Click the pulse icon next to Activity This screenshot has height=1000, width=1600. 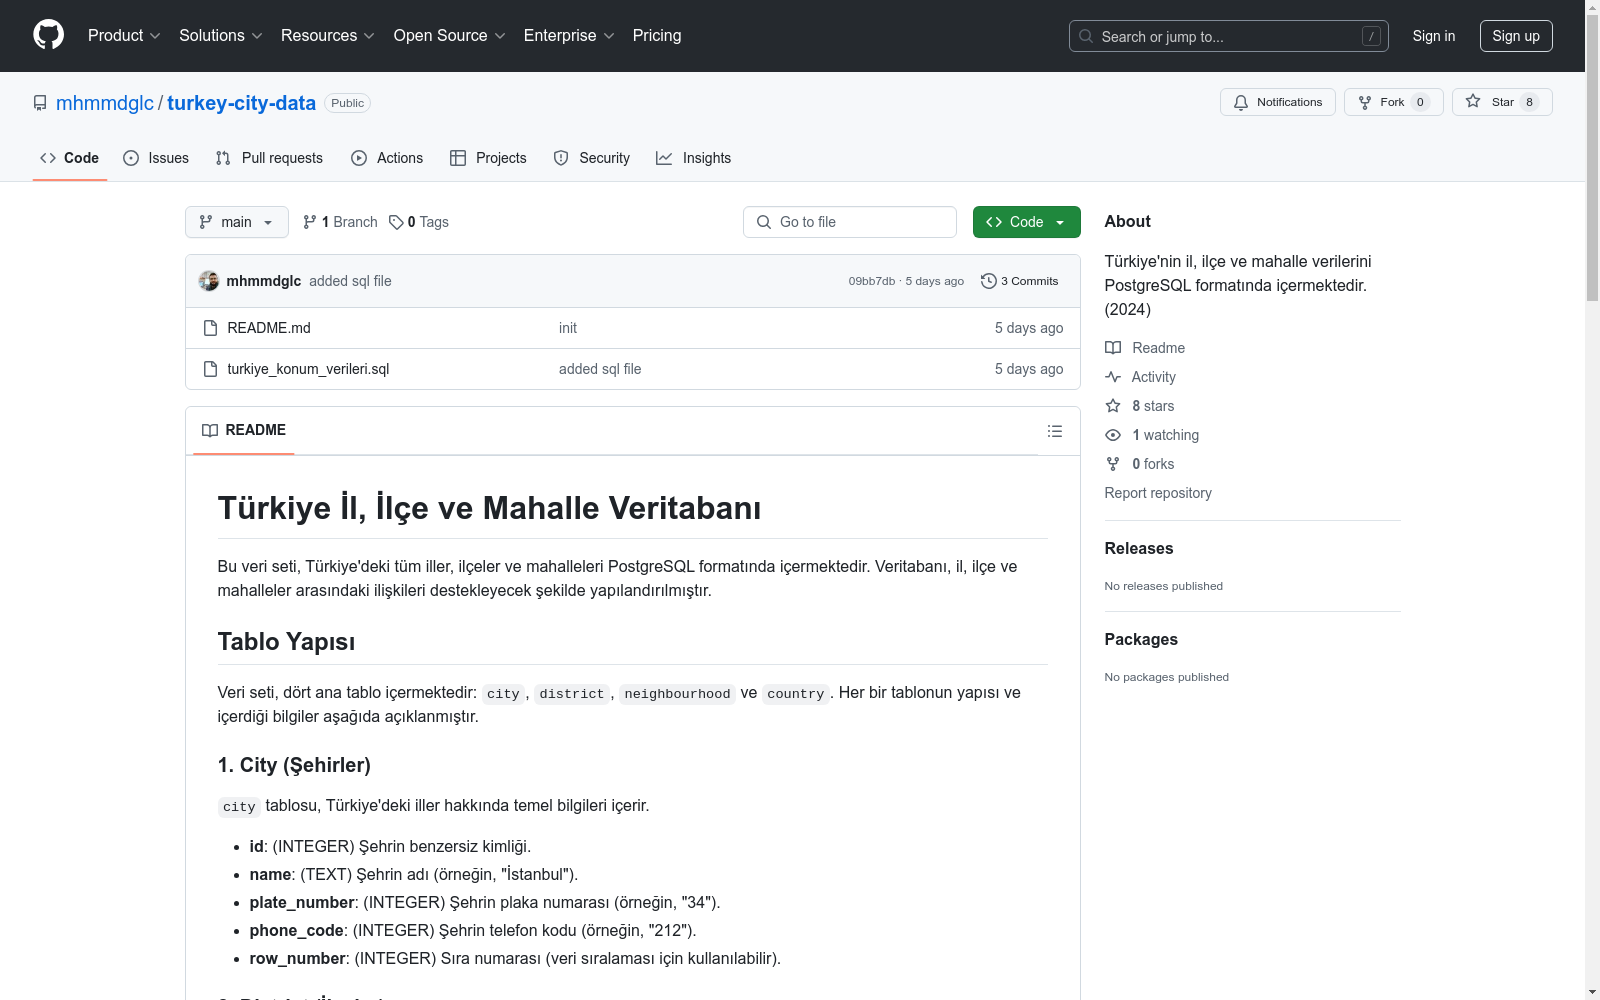pyautogui.click(x=1113, y=377)
